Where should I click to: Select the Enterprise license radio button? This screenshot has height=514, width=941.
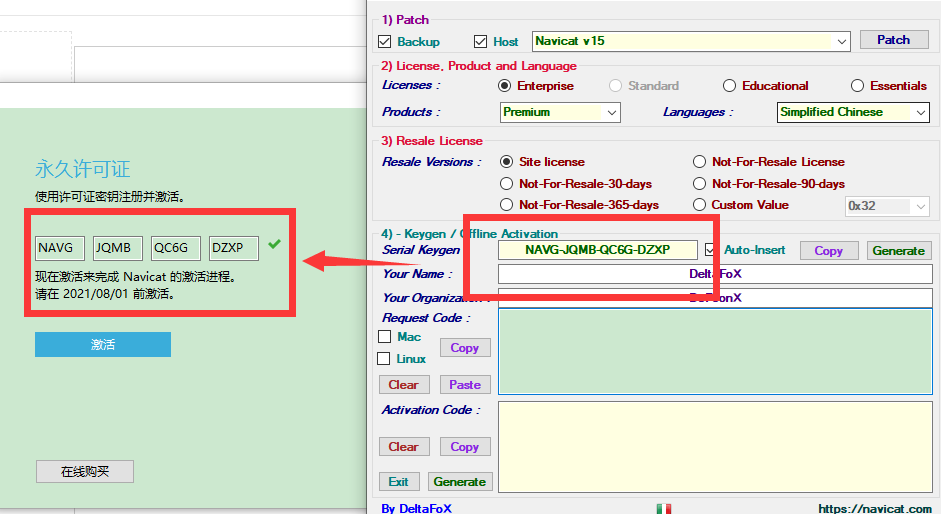[505, 86]
